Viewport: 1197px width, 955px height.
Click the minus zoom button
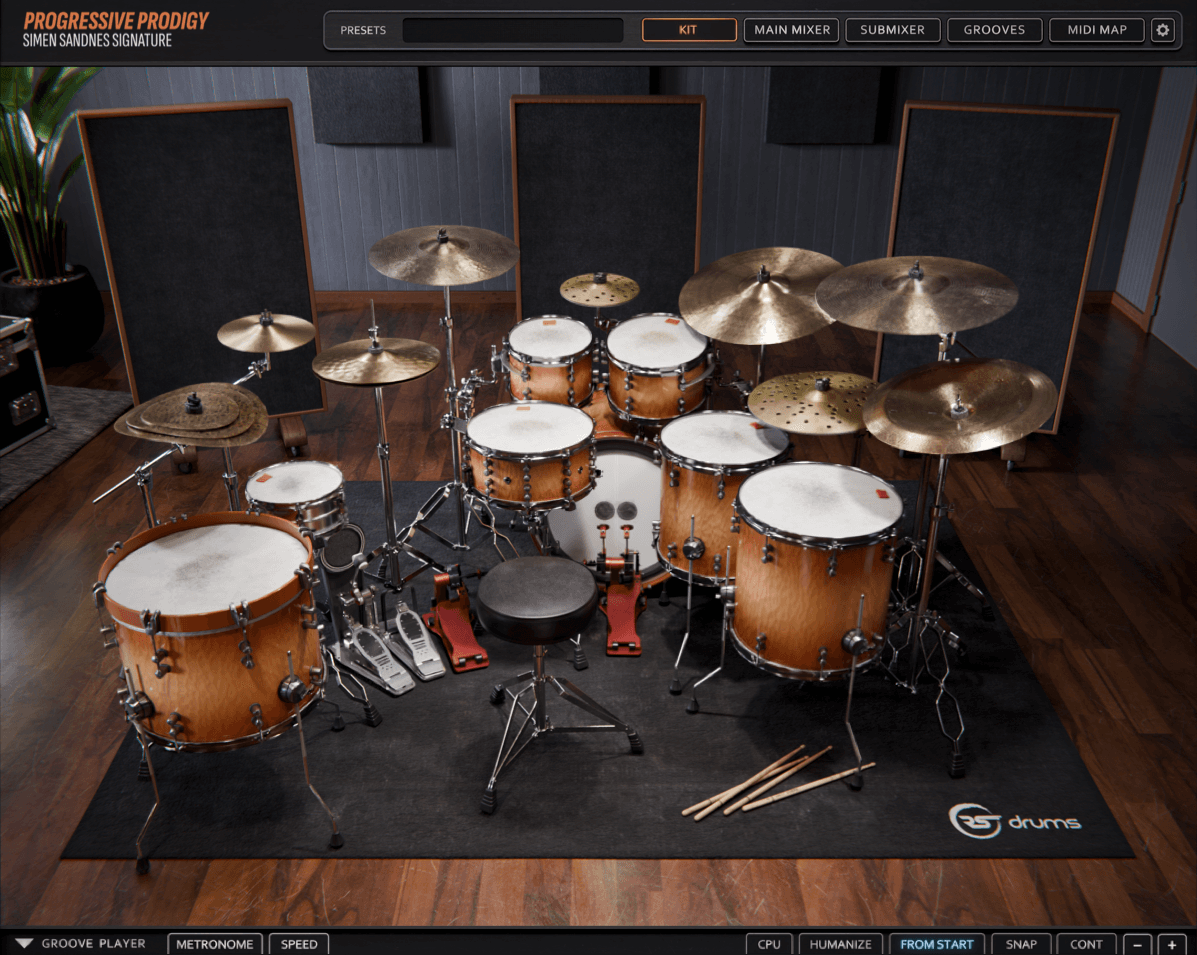tap(1137, 944)
